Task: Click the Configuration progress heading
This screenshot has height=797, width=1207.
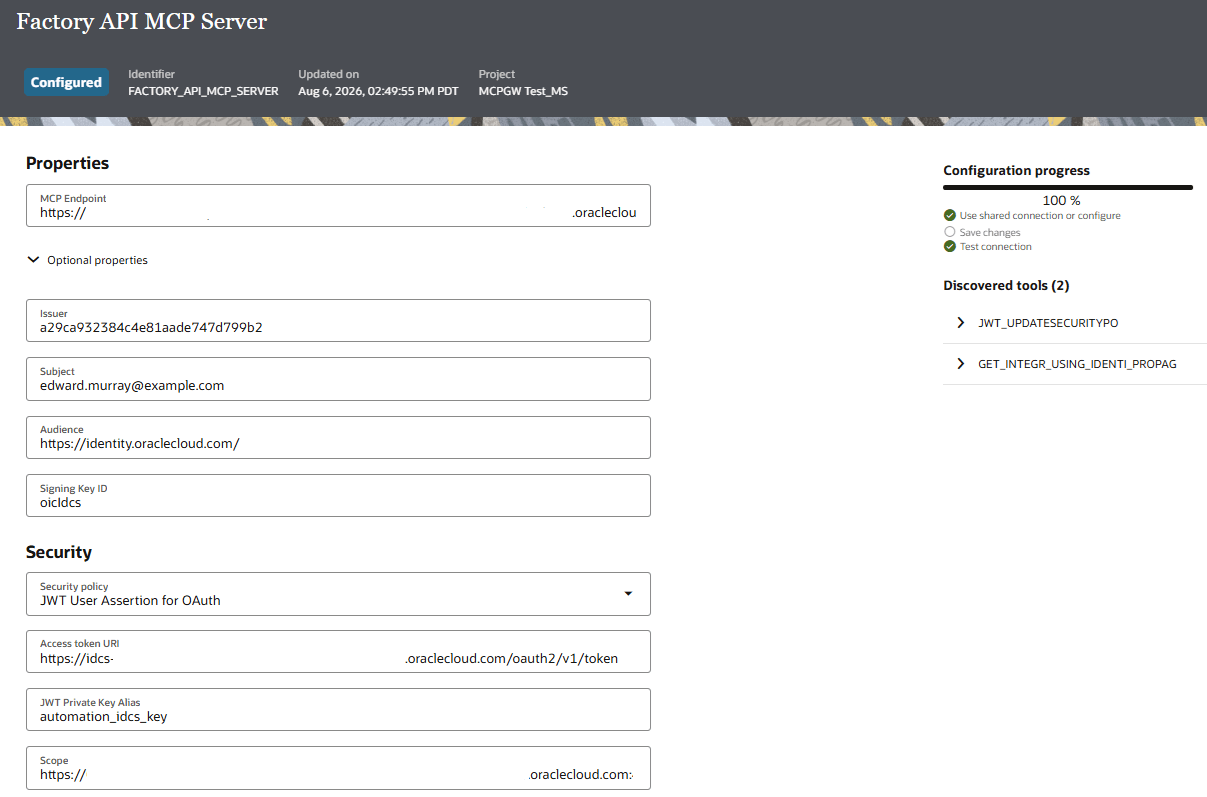Action: tap(1017, 170)
